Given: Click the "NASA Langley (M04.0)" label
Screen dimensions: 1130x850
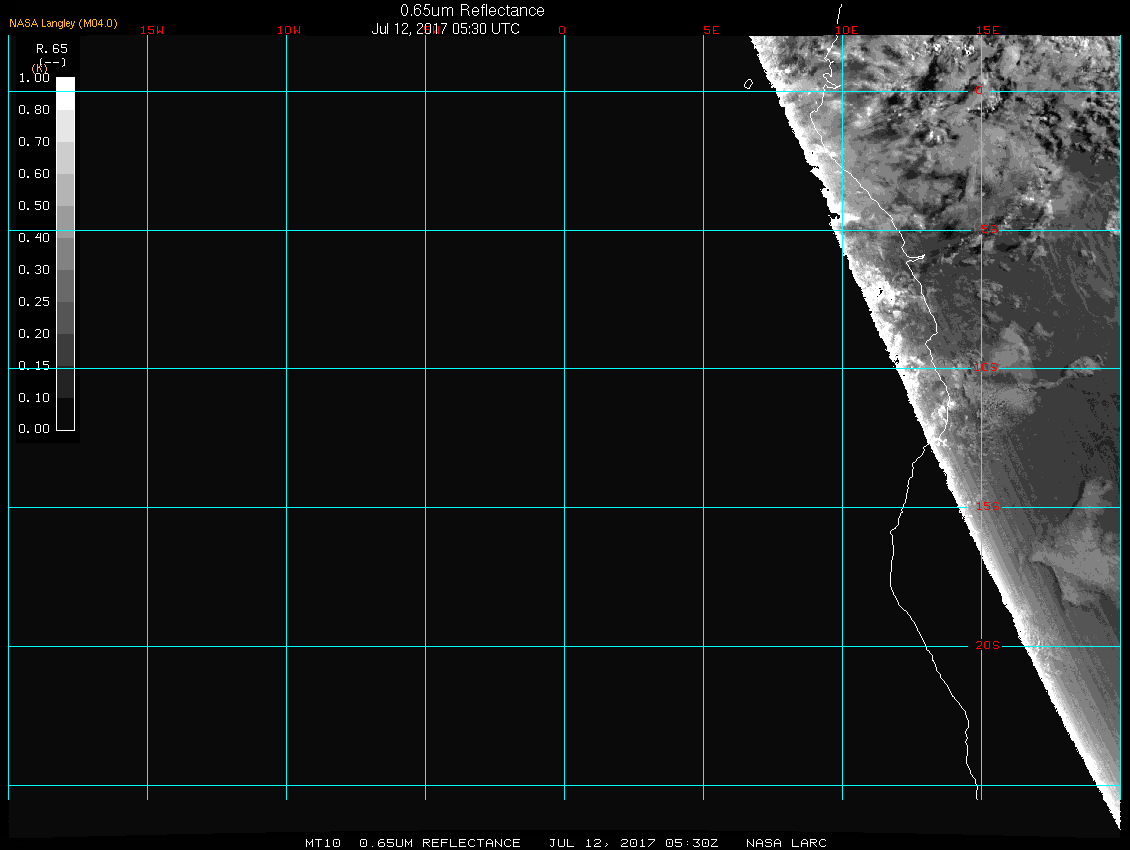Looking at the screenshot, I should (x=63, y=24).
